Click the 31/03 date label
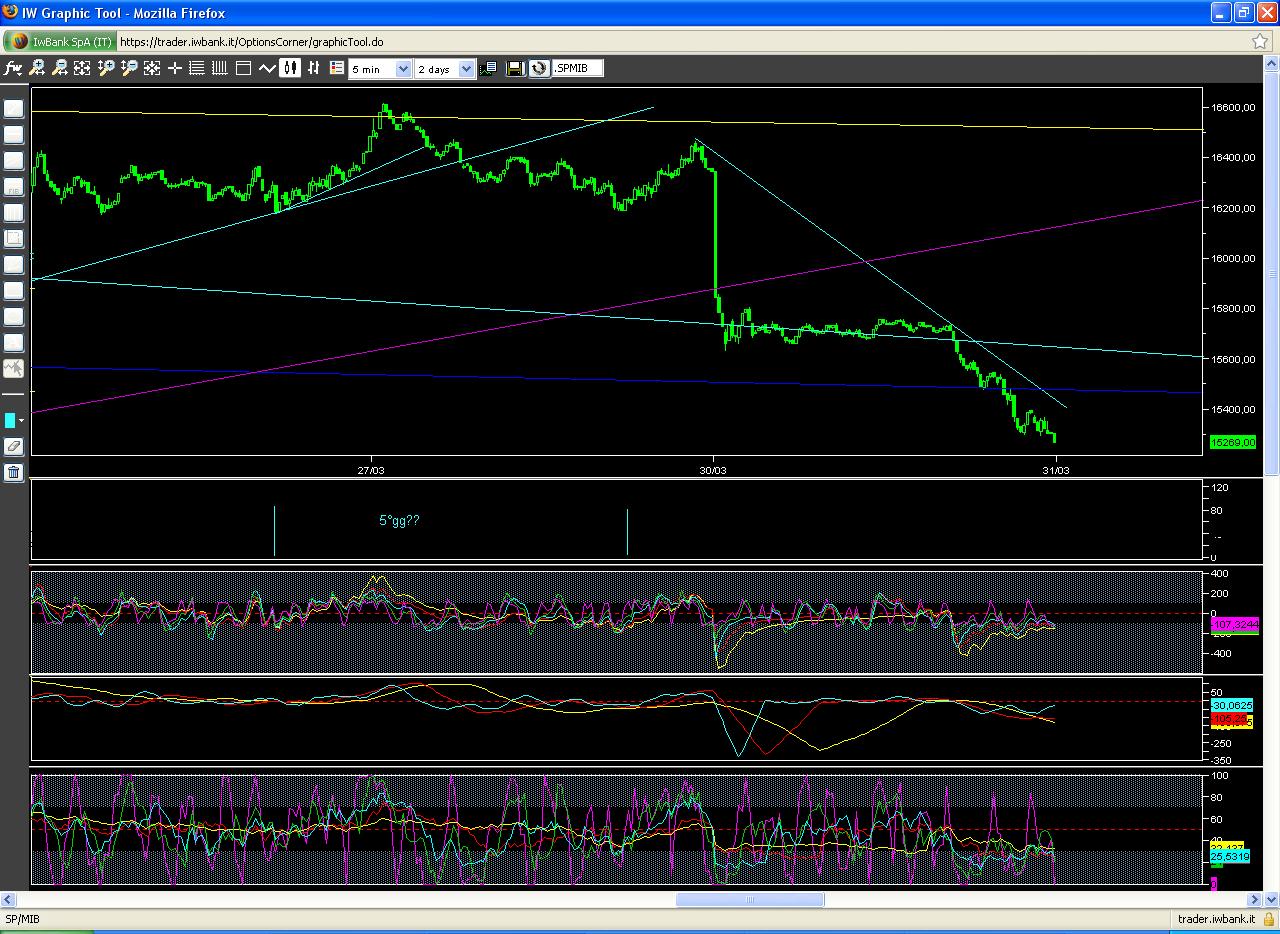The width and height of the screenshot is (1280, 934). pyautogui.click(x=1056, y=469)
